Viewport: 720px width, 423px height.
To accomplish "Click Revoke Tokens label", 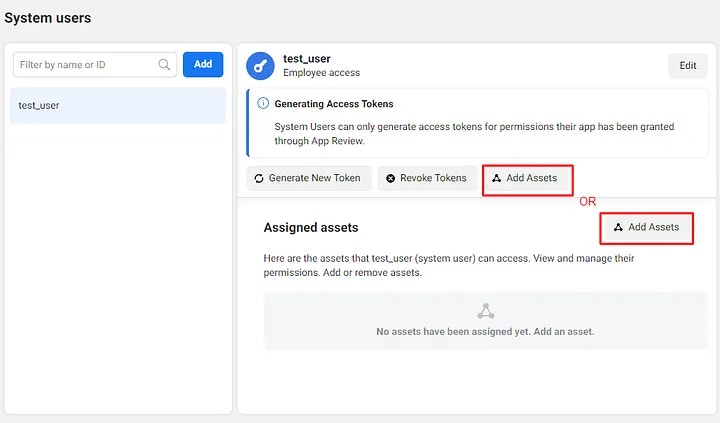I will click(433, 178).
